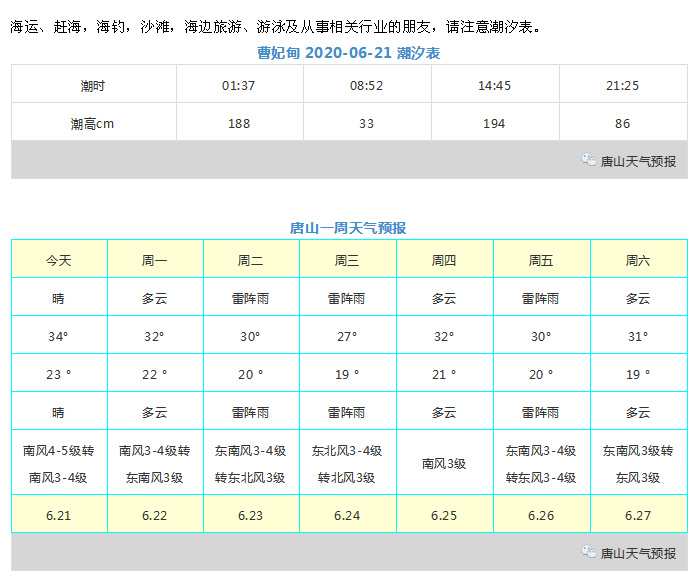694x579 pixels.
Task: Select the 今天 column header
Action: 59,260
